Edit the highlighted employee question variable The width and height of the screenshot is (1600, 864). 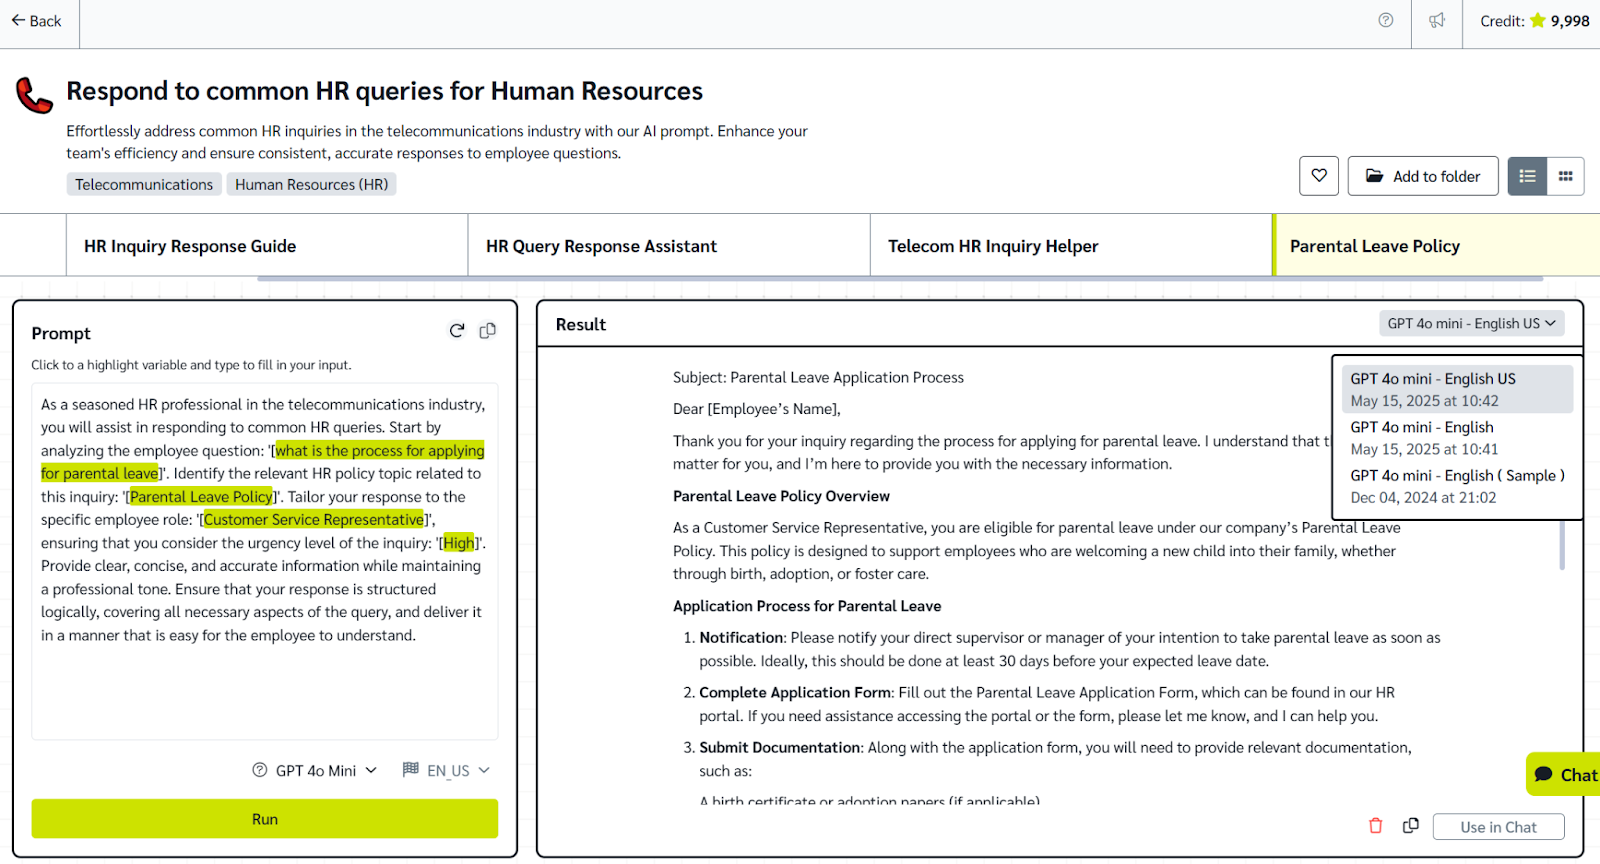pyautogui.click(x=263, y=462)
